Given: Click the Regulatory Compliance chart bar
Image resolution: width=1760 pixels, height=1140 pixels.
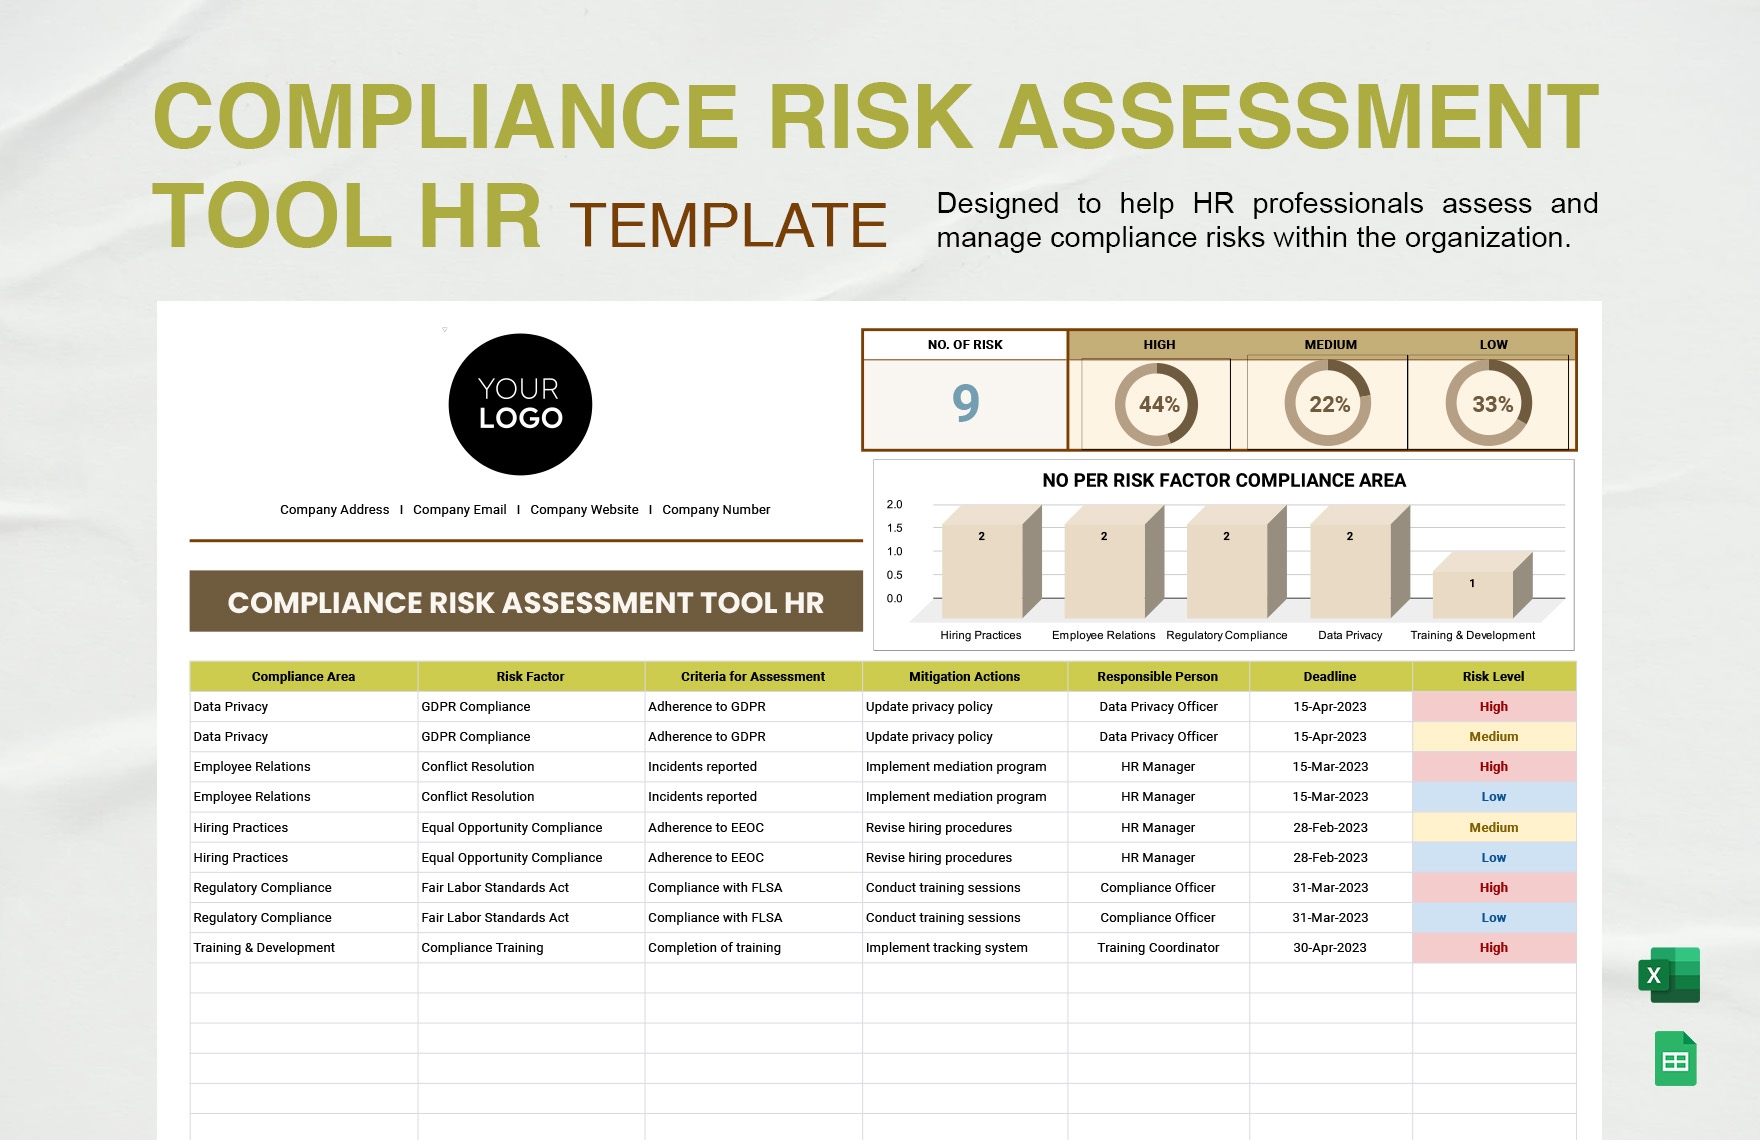Looking at the screenshot, I should (1236, 563).
